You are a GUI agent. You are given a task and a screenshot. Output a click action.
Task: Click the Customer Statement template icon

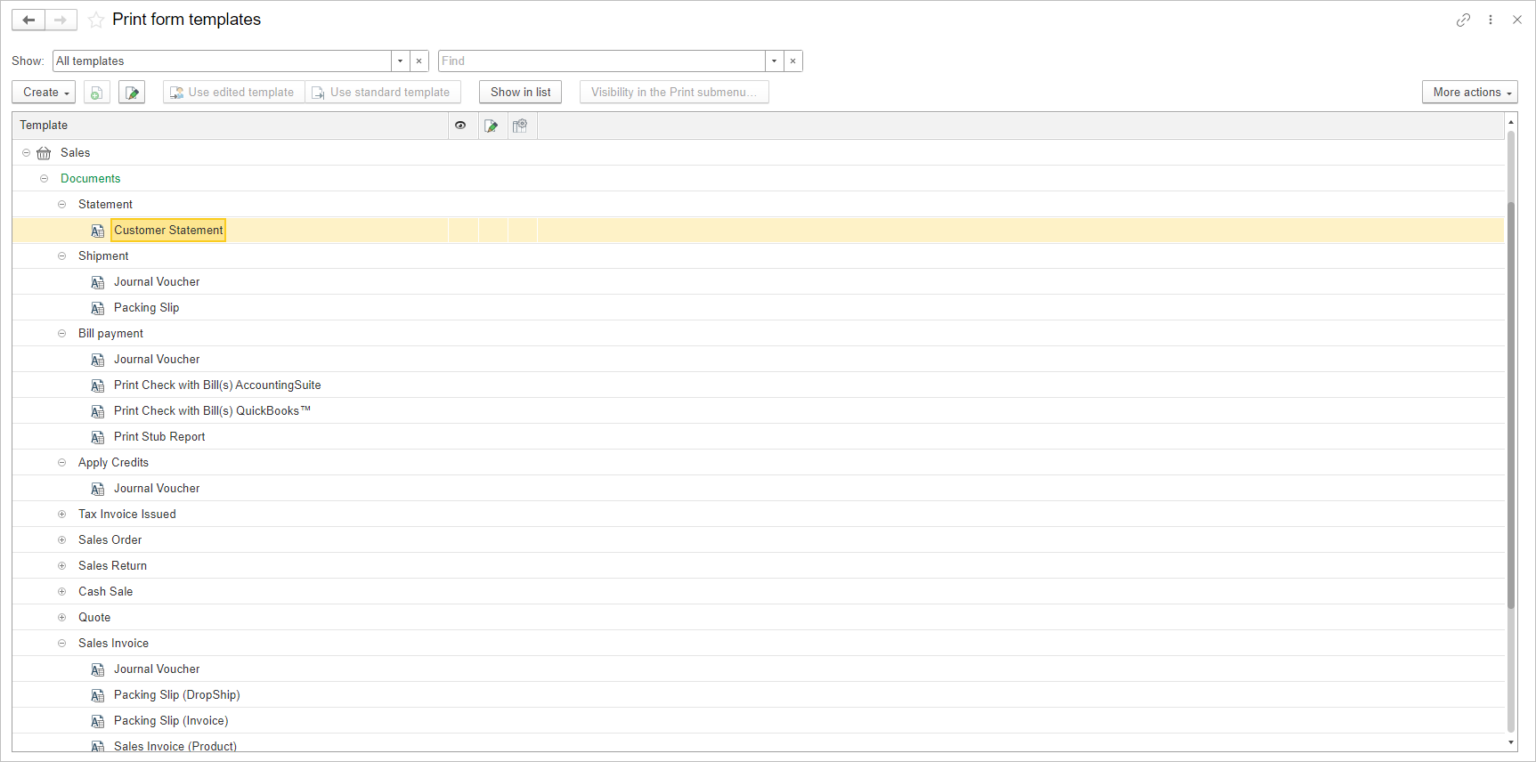click(x=97, y=230)
